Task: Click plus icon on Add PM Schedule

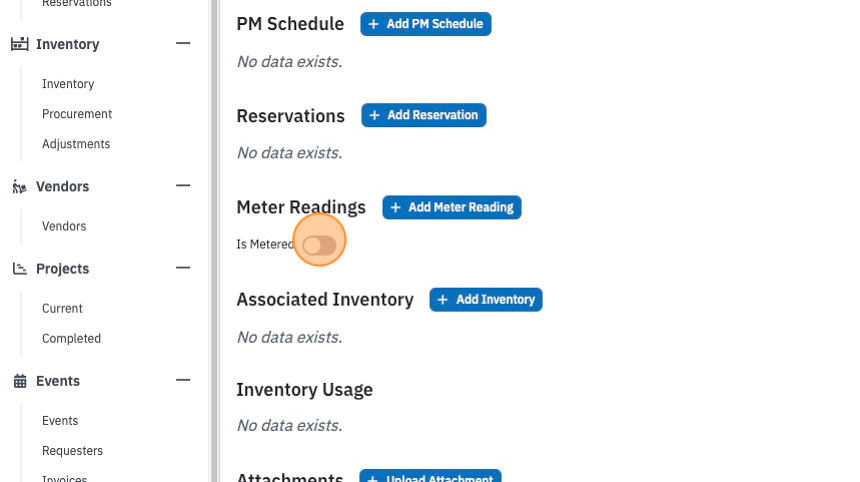Action: coord(374,24)
